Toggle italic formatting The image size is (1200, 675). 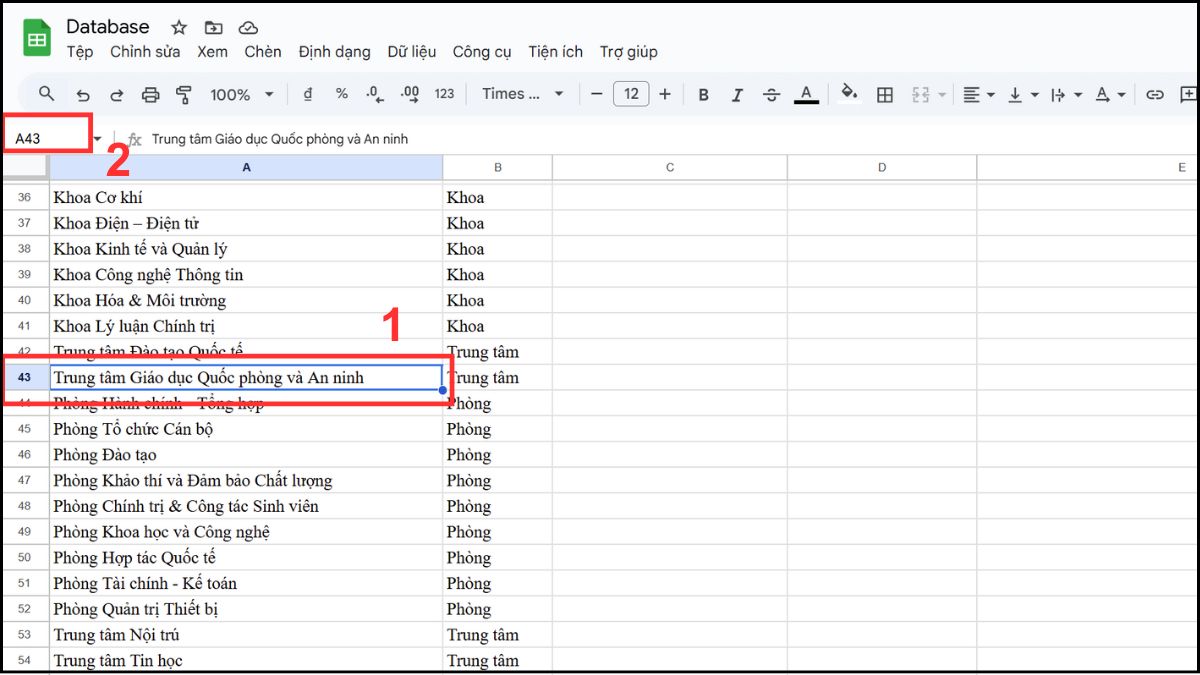click(x=737, y=94)
